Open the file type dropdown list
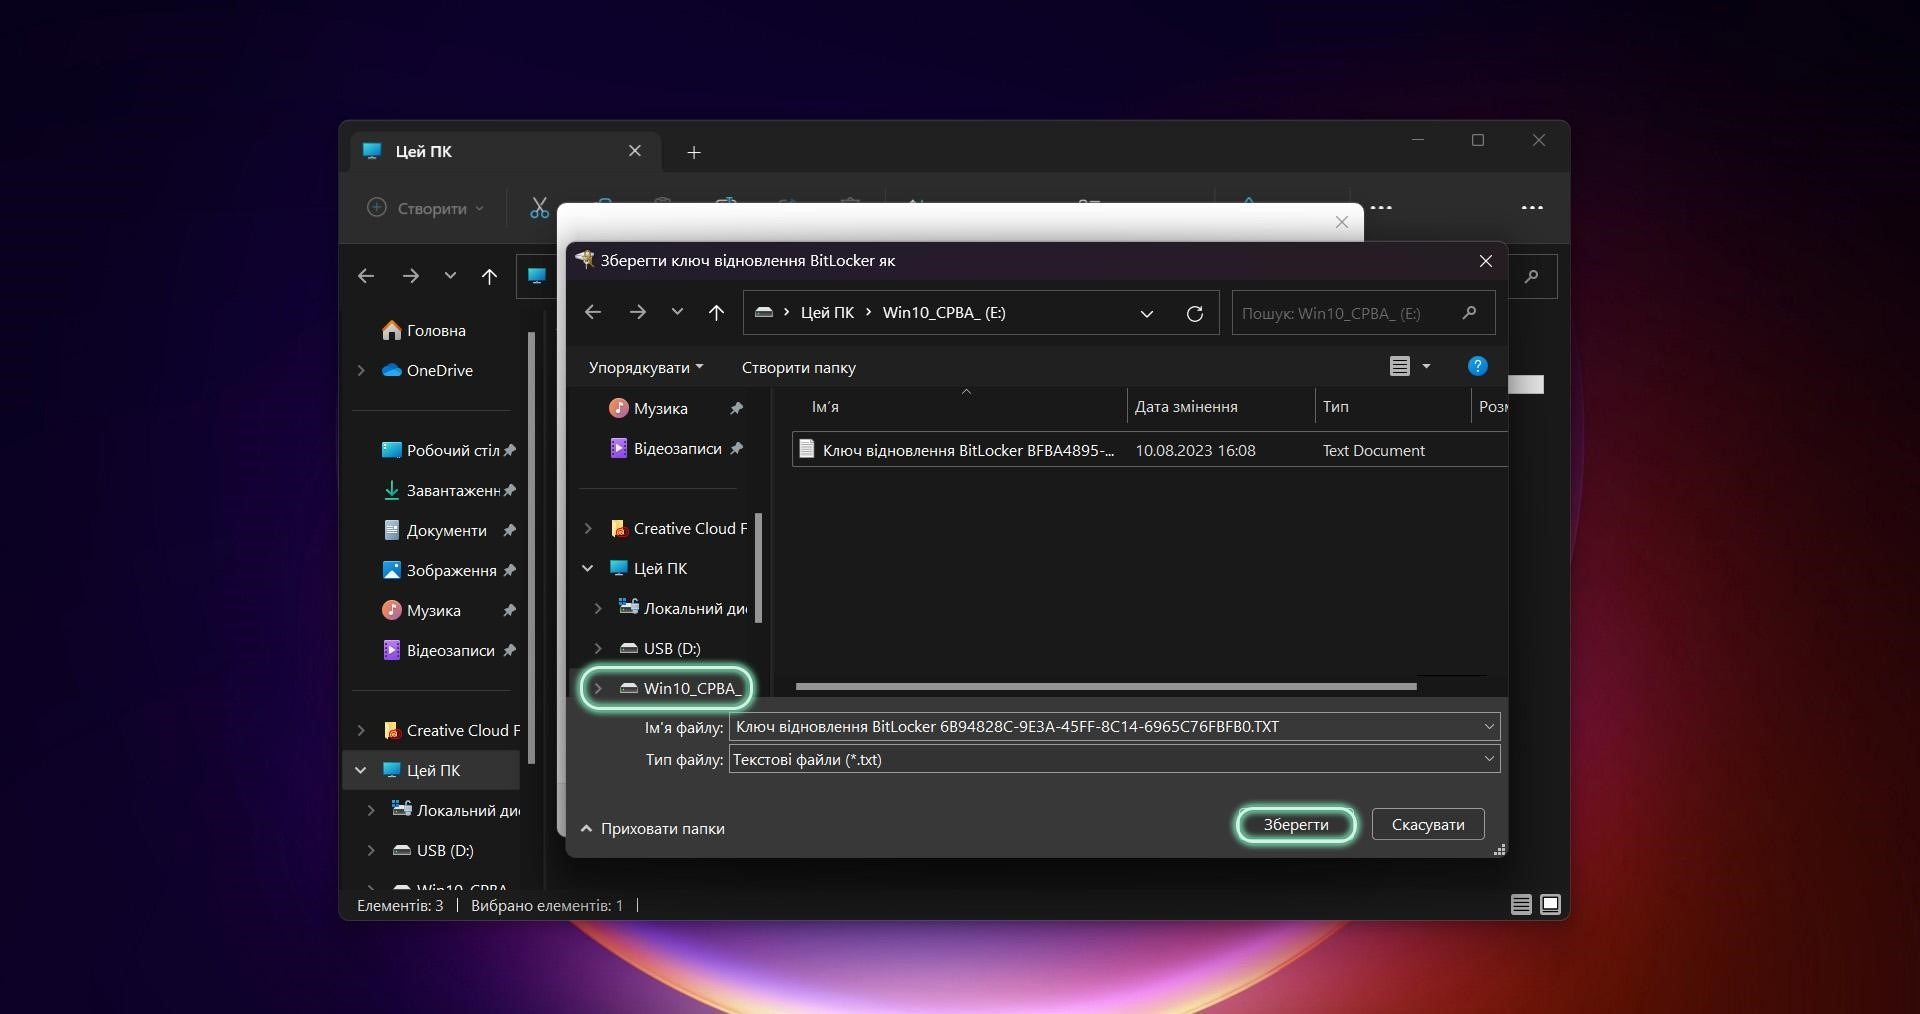Viewport: 1920px width, 1014px height. pyautogui.click(x=1488, y=759)
